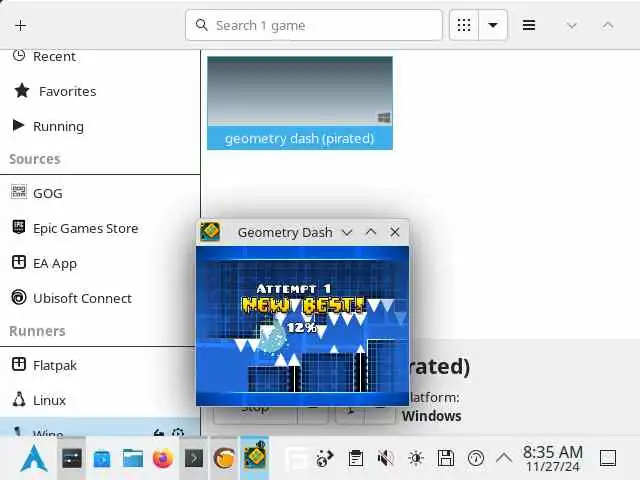Open the gauge tray icon
The width and height of the screenshot is (640, 480).
pyautogui.click(x=476, y=458)
